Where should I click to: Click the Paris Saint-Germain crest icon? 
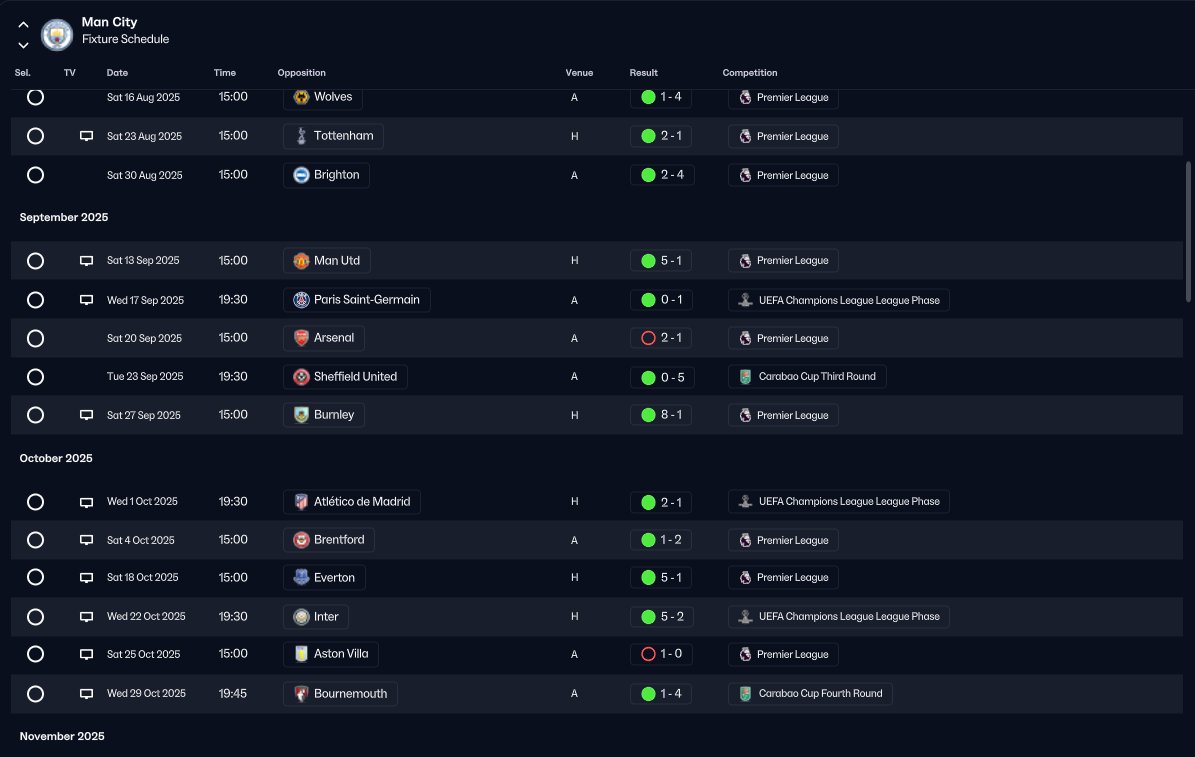(x=301, y=300)
